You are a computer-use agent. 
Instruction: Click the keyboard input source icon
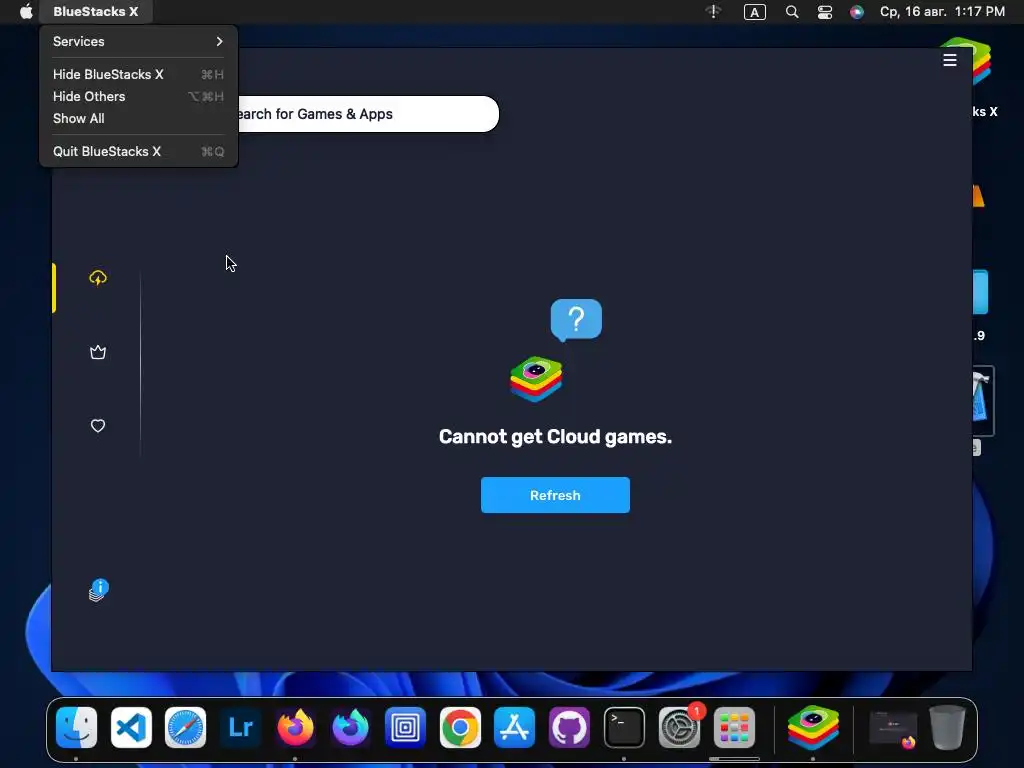tap(754, 12)
